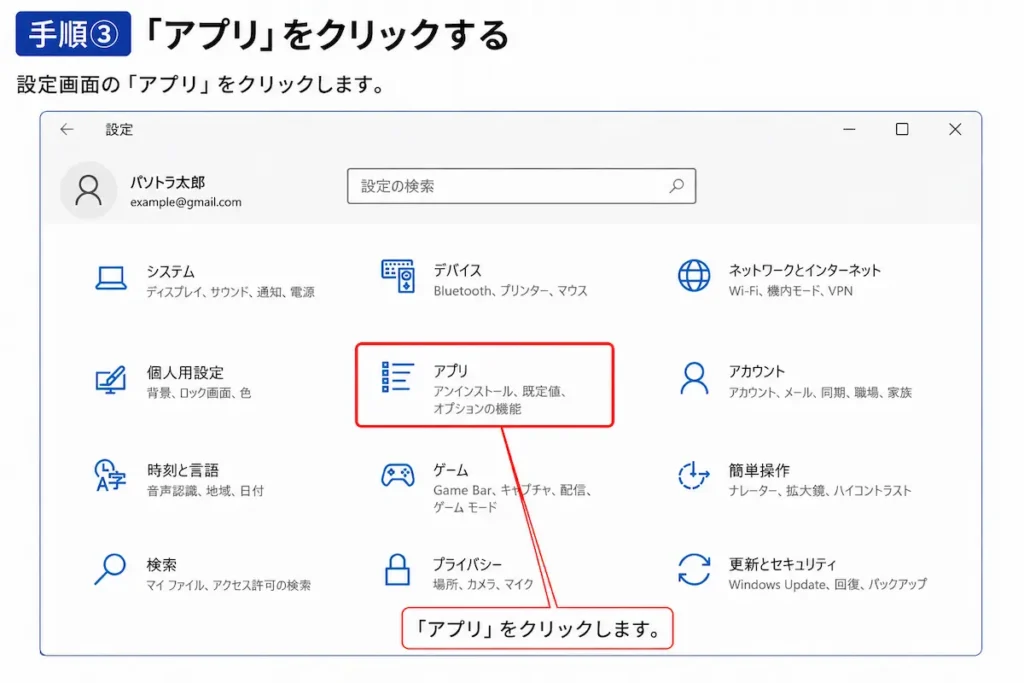
Task: Click the Ease of Access icon
Action: pos(694,475)
